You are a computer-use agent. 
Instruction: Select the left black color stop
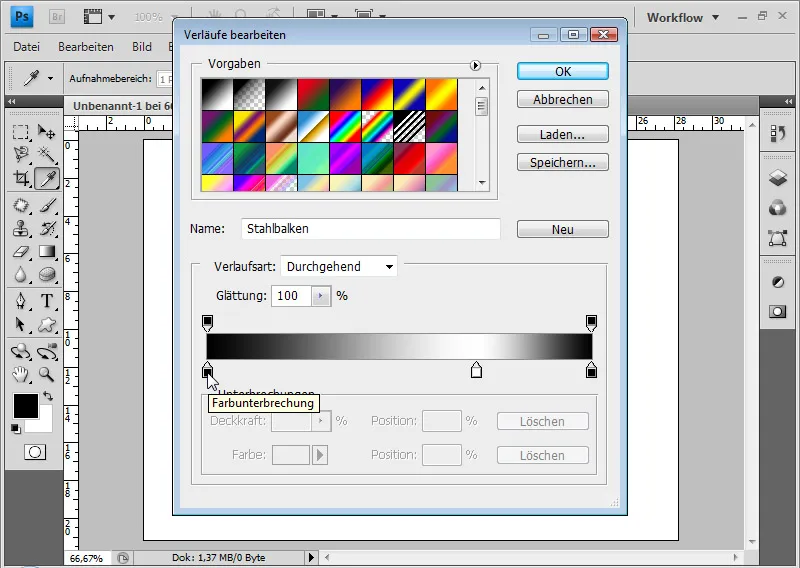[x=207, y=370]
